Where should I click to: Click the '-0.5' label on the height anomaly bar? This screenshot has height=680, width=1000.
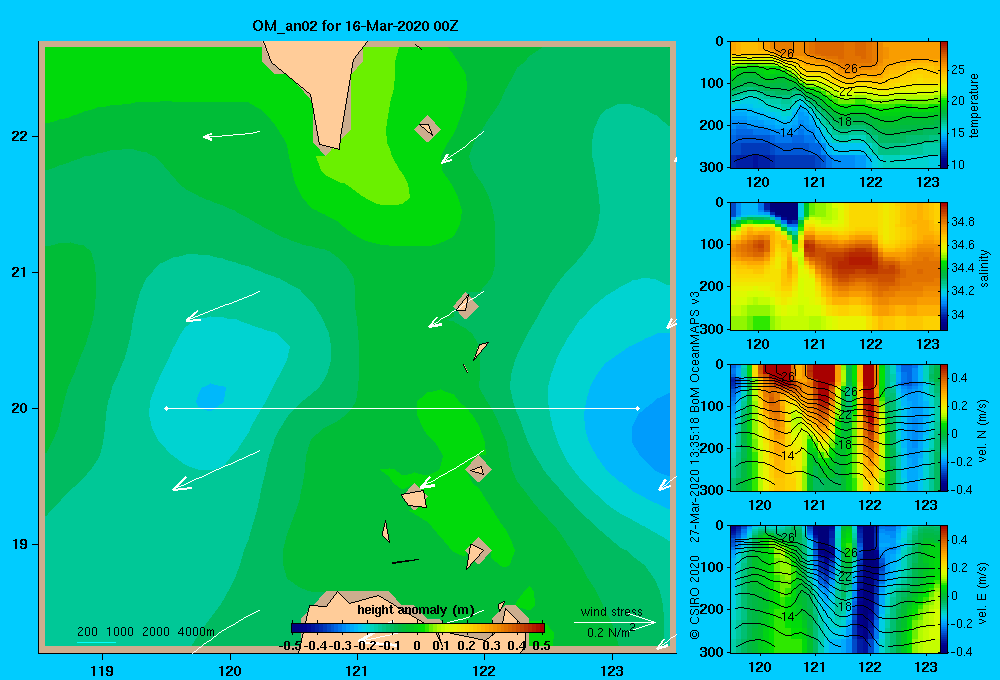[290, 646]
